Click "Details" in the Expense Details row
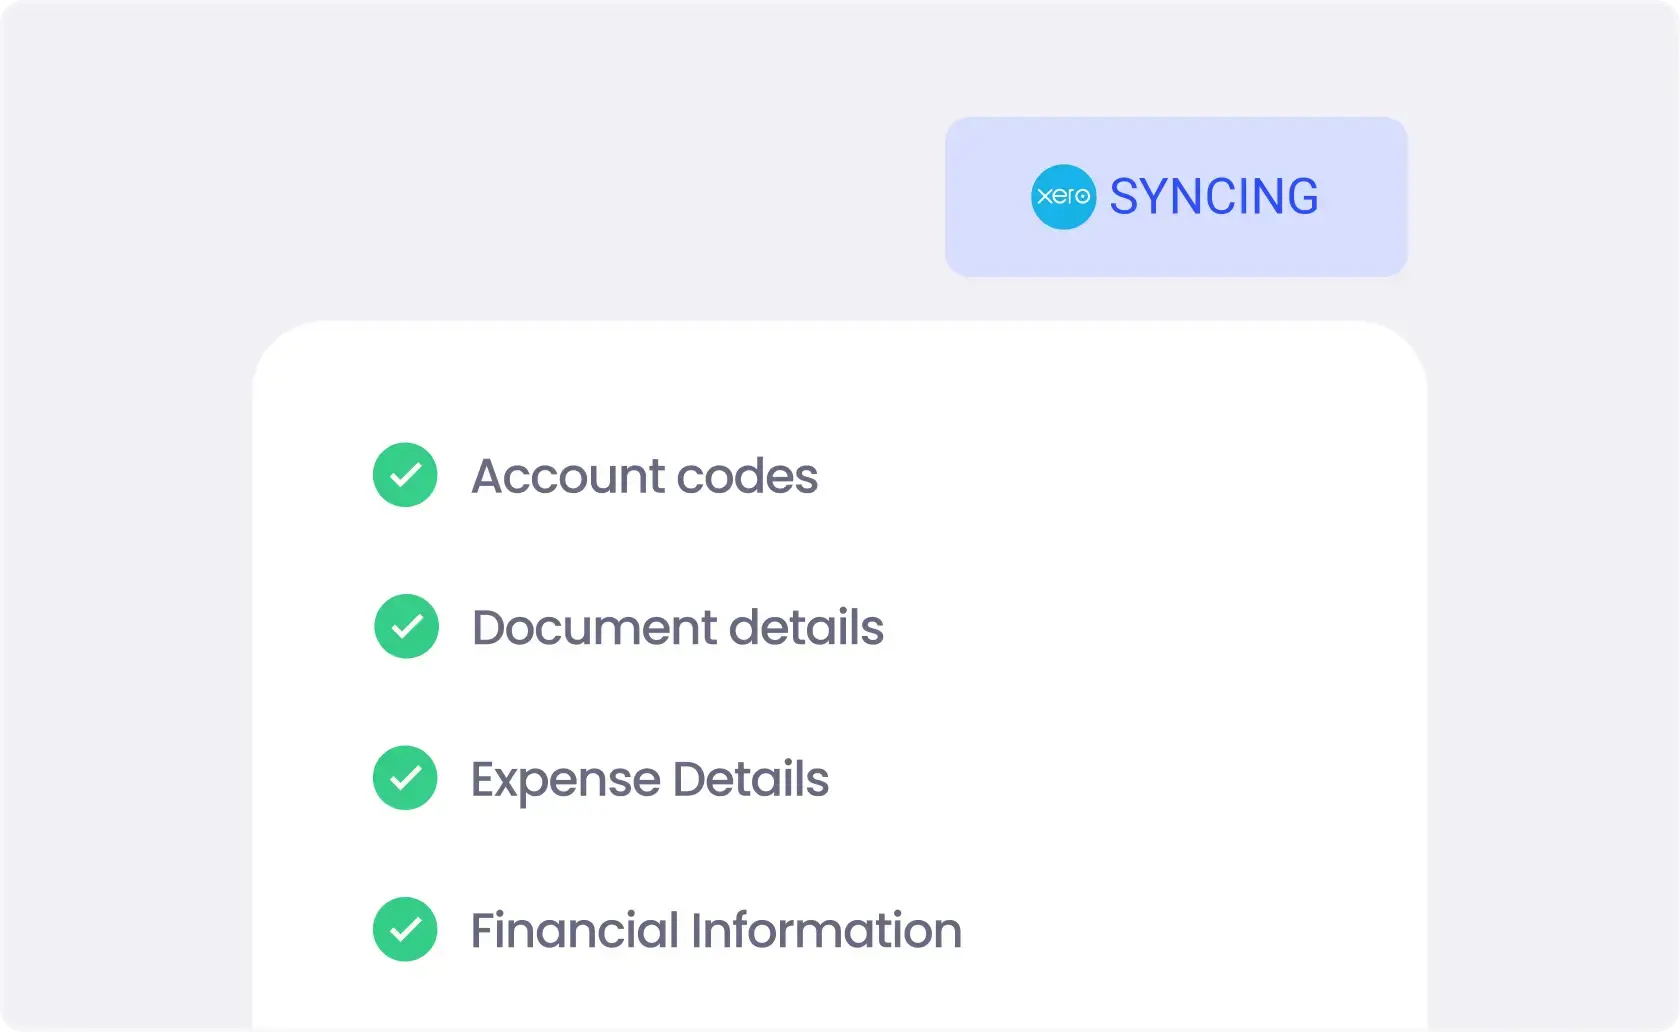Viewport: 1680px width, 1032px height. point(750,780)
